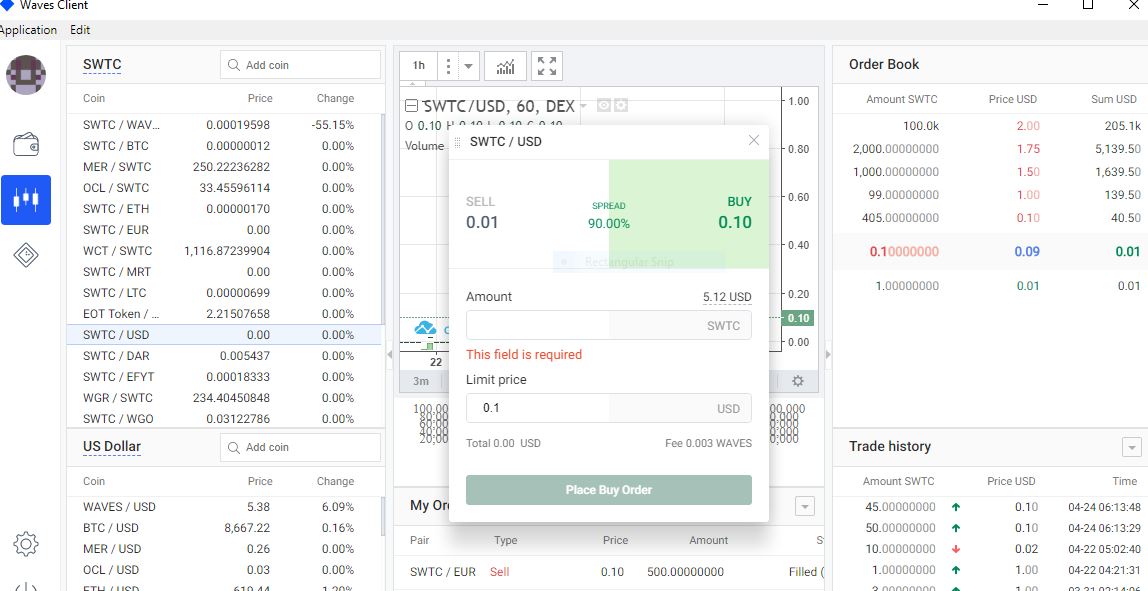Click order book spread price 0.09
Image resolution: width=1148 pixels, height=591 pixels.
click(1027, 251)
